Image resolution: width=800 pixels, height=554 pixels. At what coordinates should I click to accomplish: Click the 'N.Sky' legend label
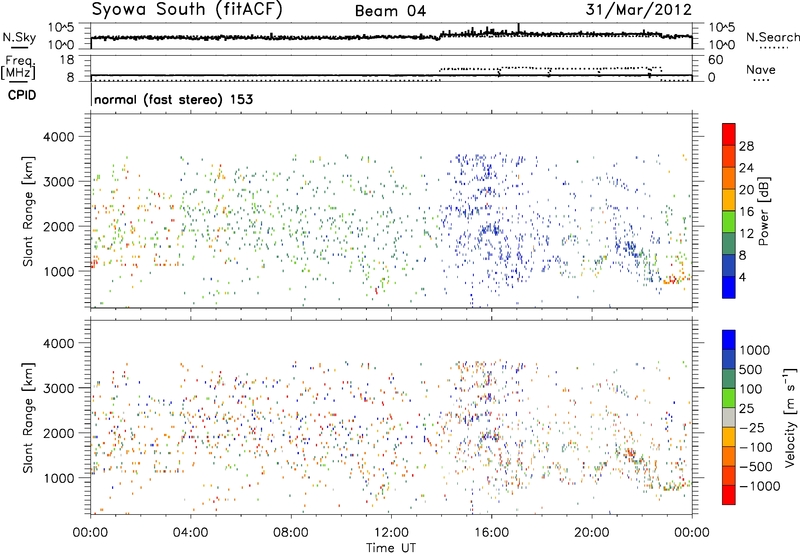coord(19,37)
